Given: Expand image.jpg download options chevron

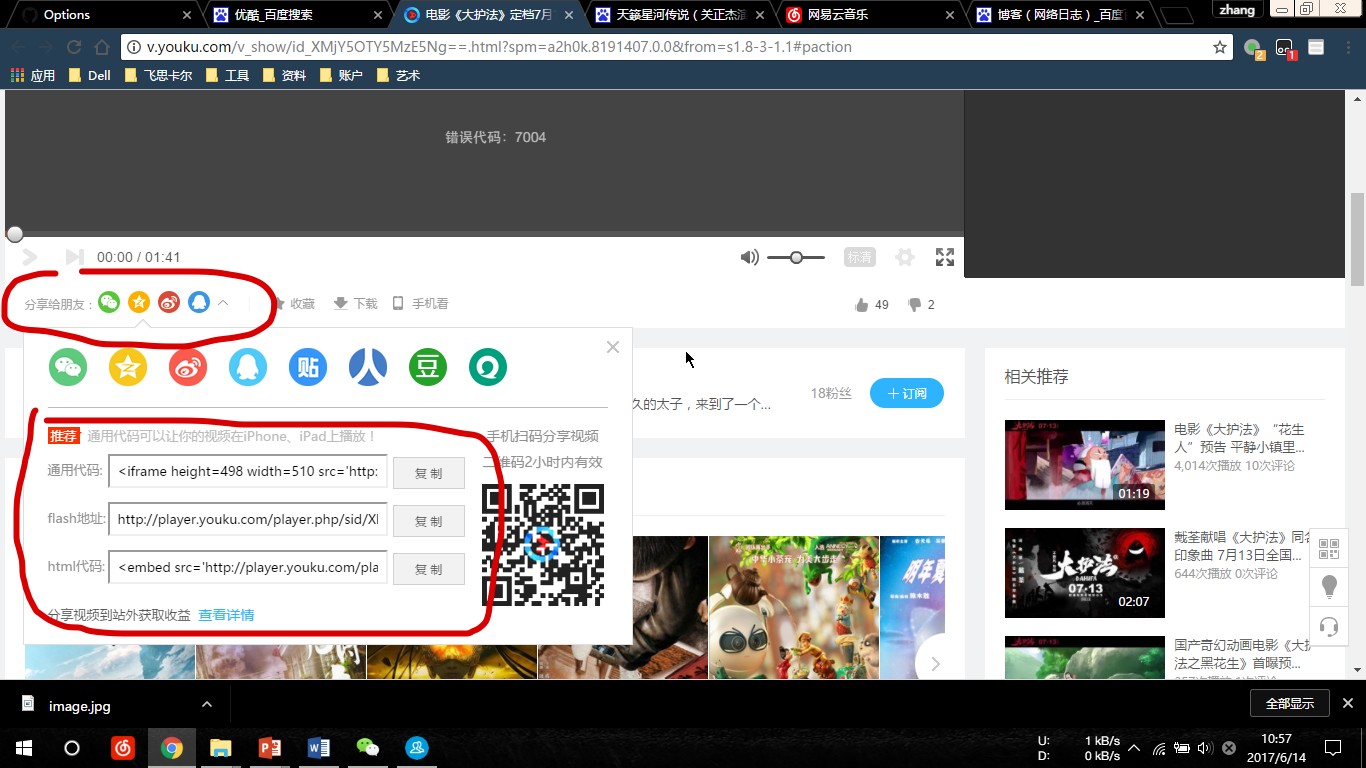Looking at the screenshot, I should click(x=206, y=705).
